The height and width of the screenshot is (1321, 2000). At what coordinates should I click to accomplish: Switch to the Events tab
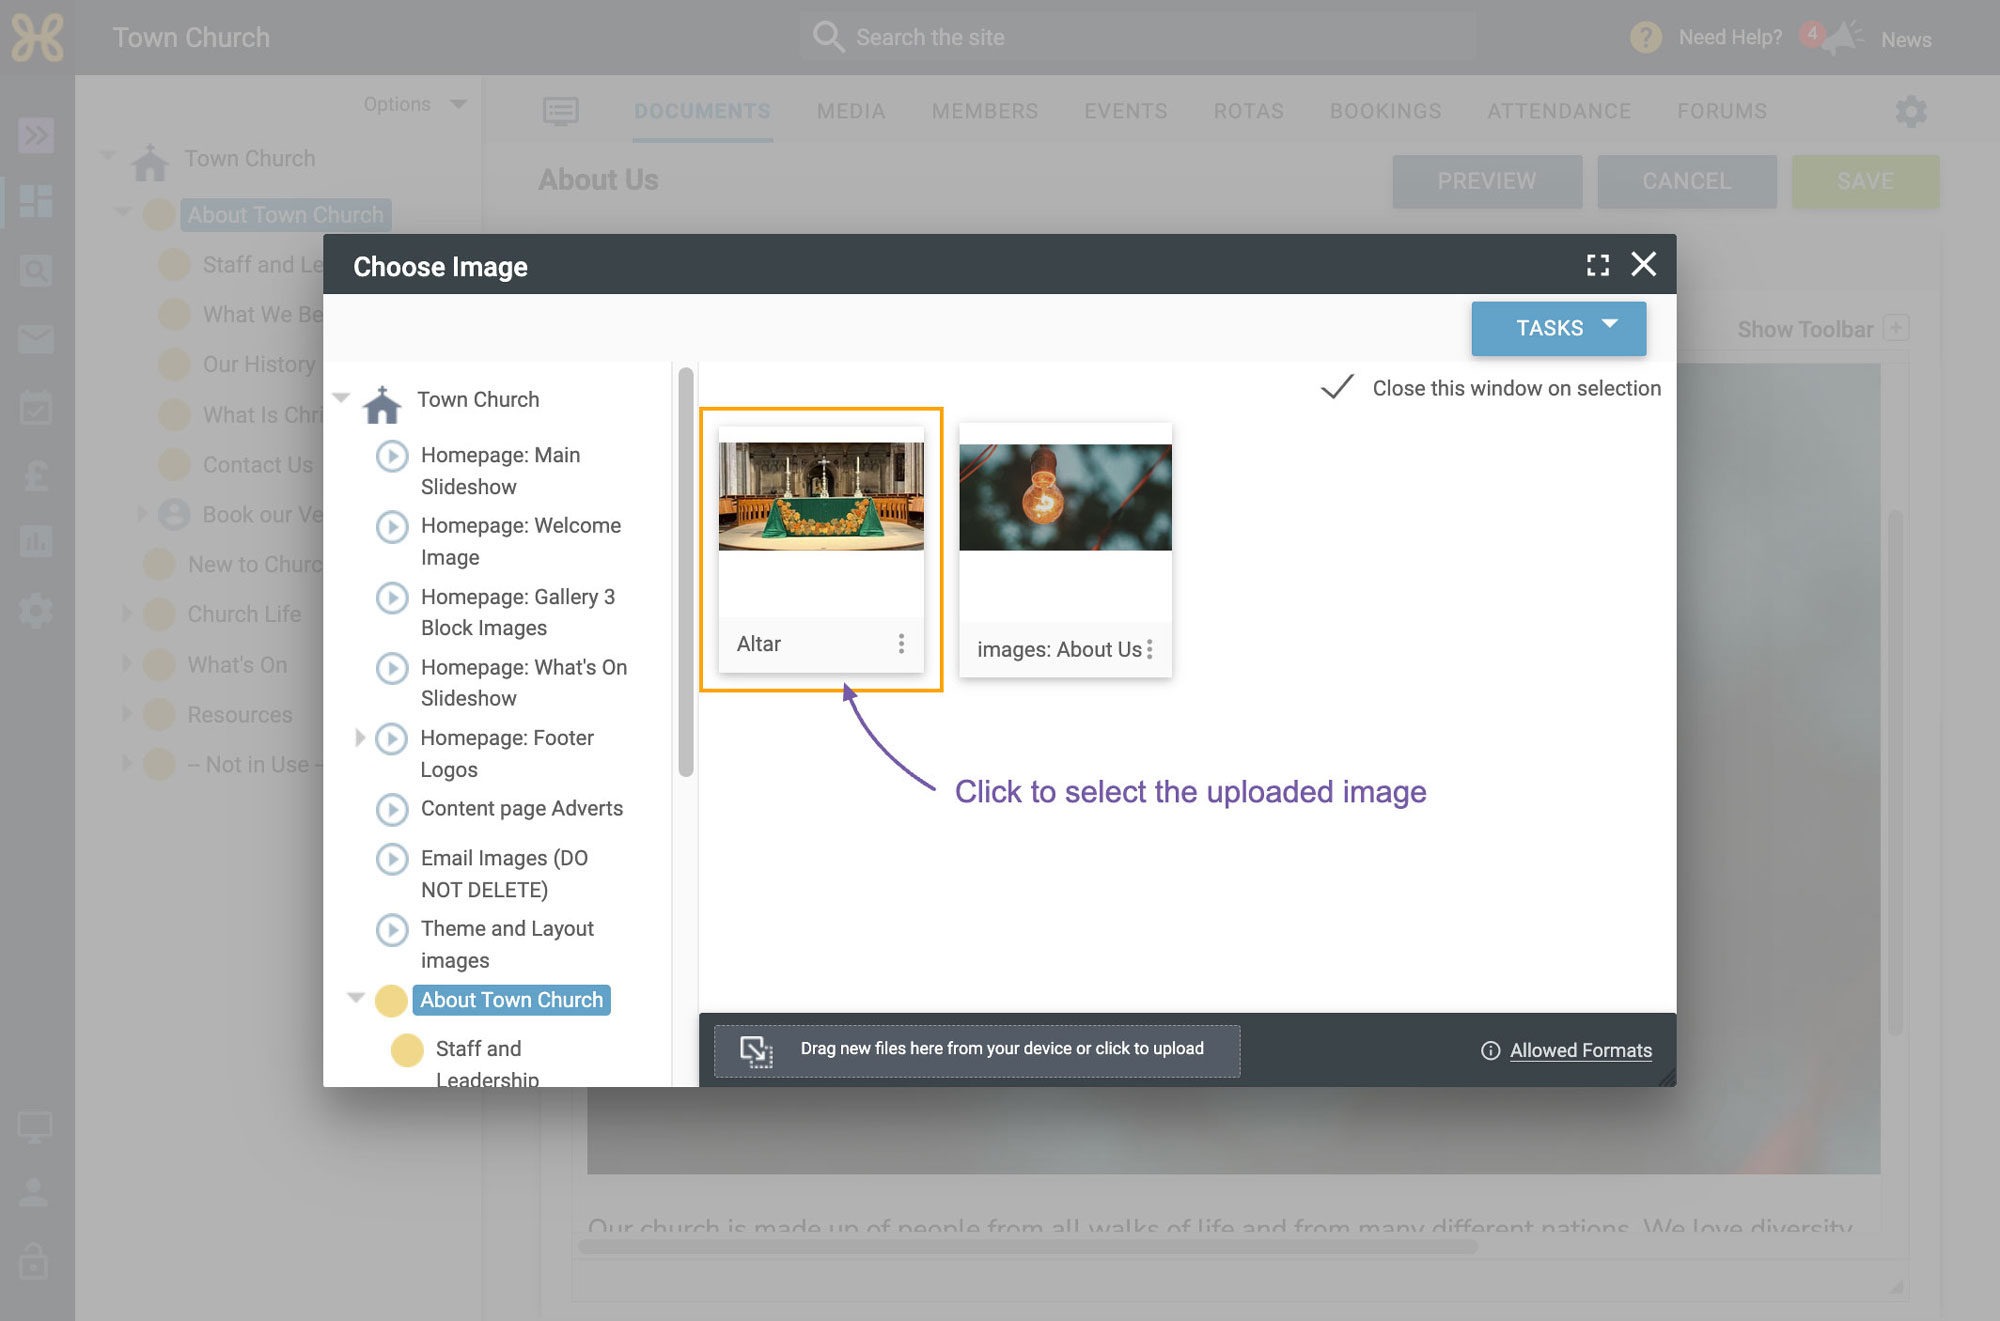click(1126, 111)
